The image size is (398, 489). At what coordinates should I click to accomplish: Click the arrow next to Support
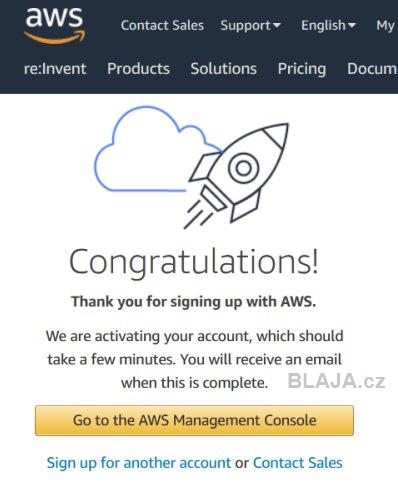point(277,25)
